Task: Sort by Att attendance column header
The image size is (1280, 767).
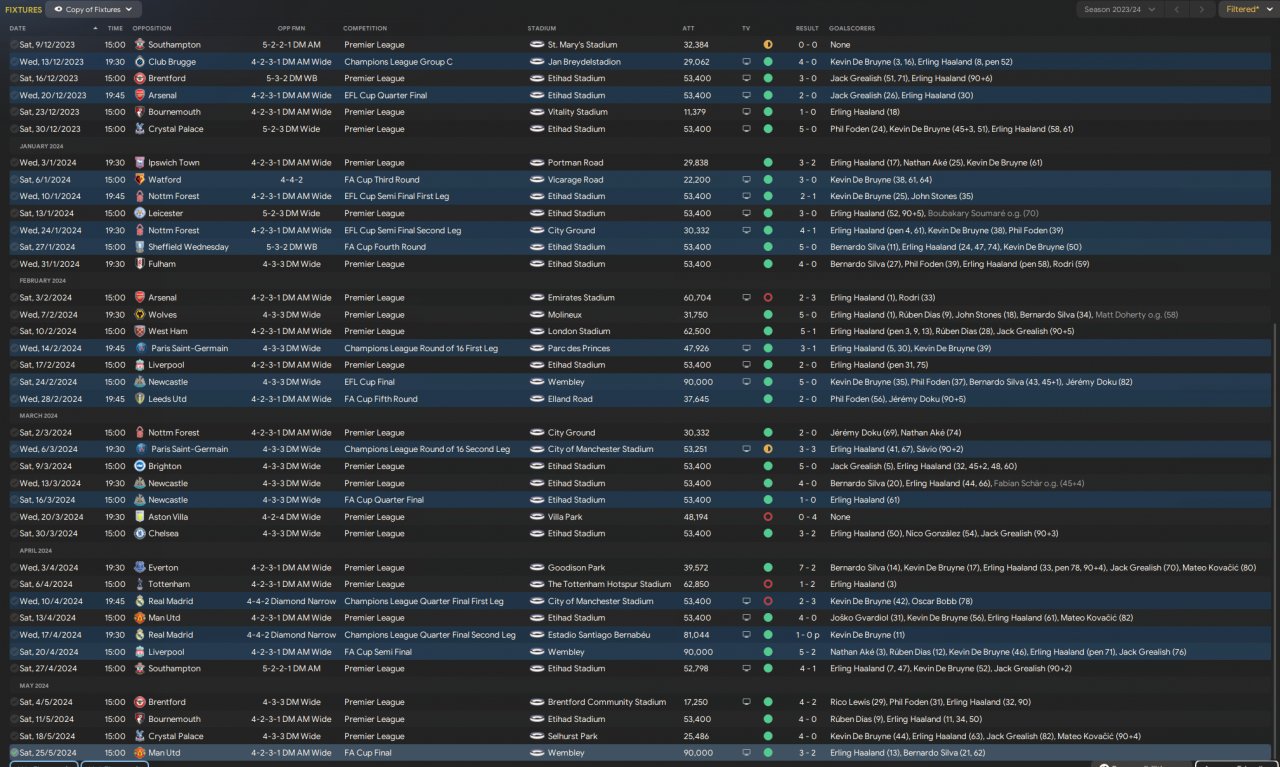Action: click(x=688, y=28)
